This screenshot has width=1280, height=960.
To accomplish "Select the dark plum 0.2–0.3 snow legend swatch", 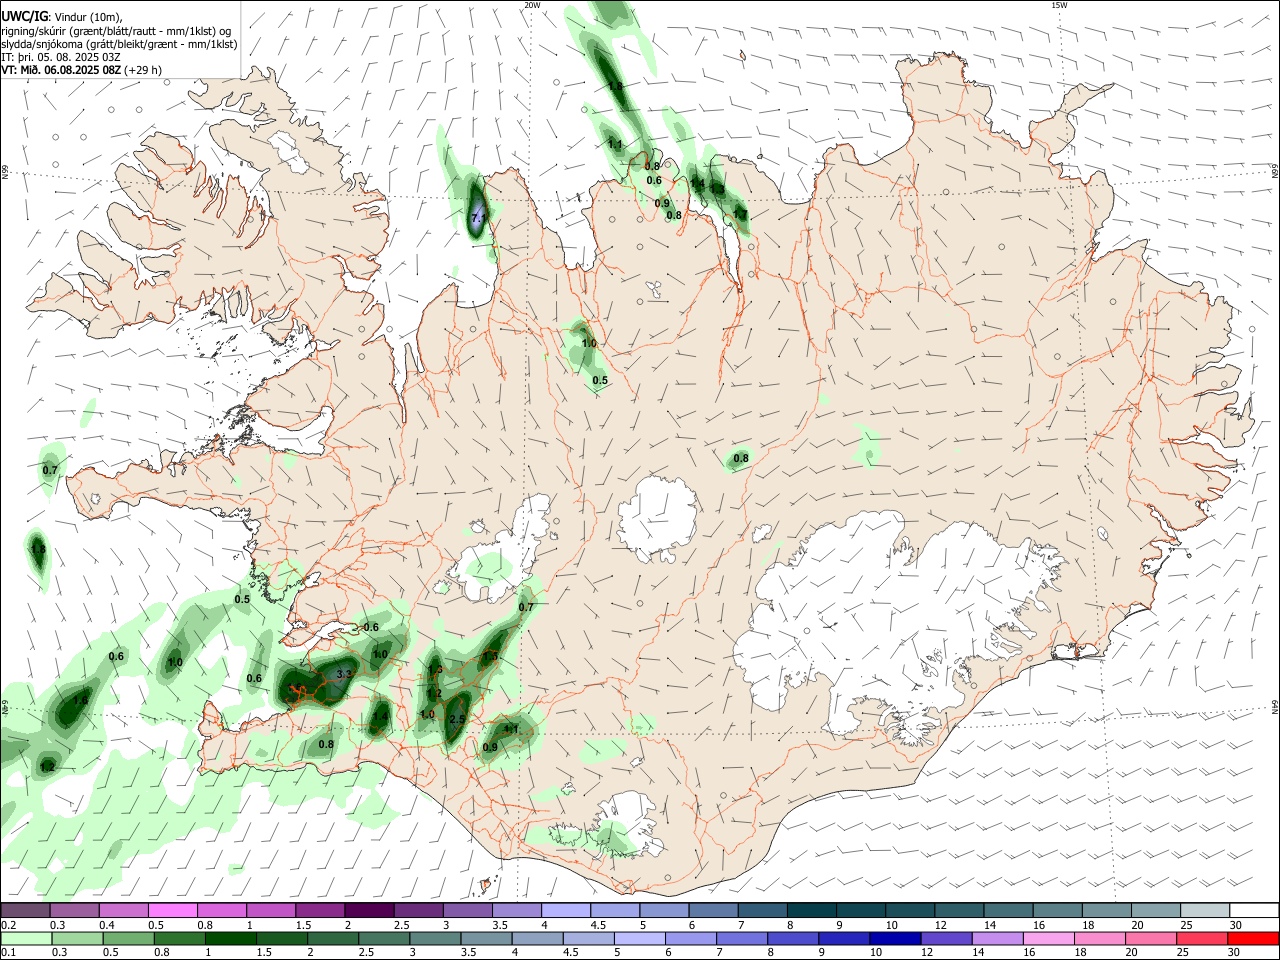I will click(25, 911).
